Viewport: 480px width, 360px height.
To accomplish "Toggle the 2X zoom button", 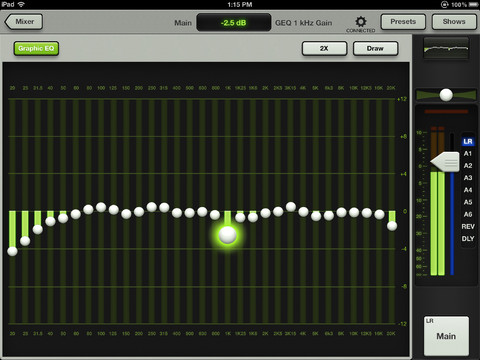I will [324, 48].
